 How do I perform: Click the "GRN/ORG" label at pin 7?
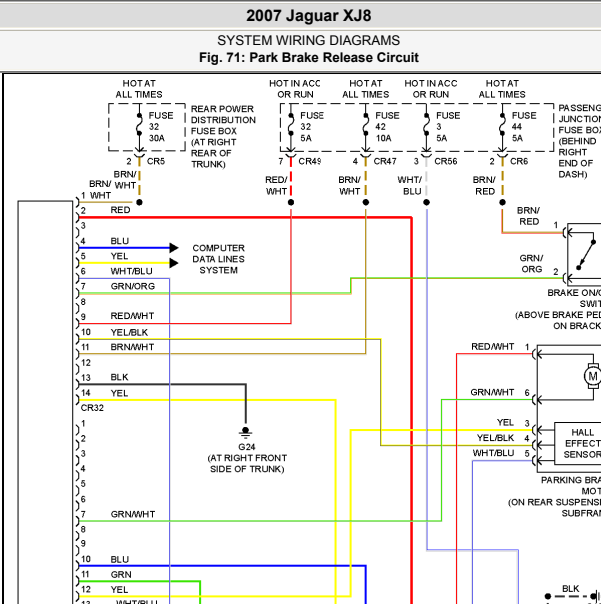click(x=133, y=286)
